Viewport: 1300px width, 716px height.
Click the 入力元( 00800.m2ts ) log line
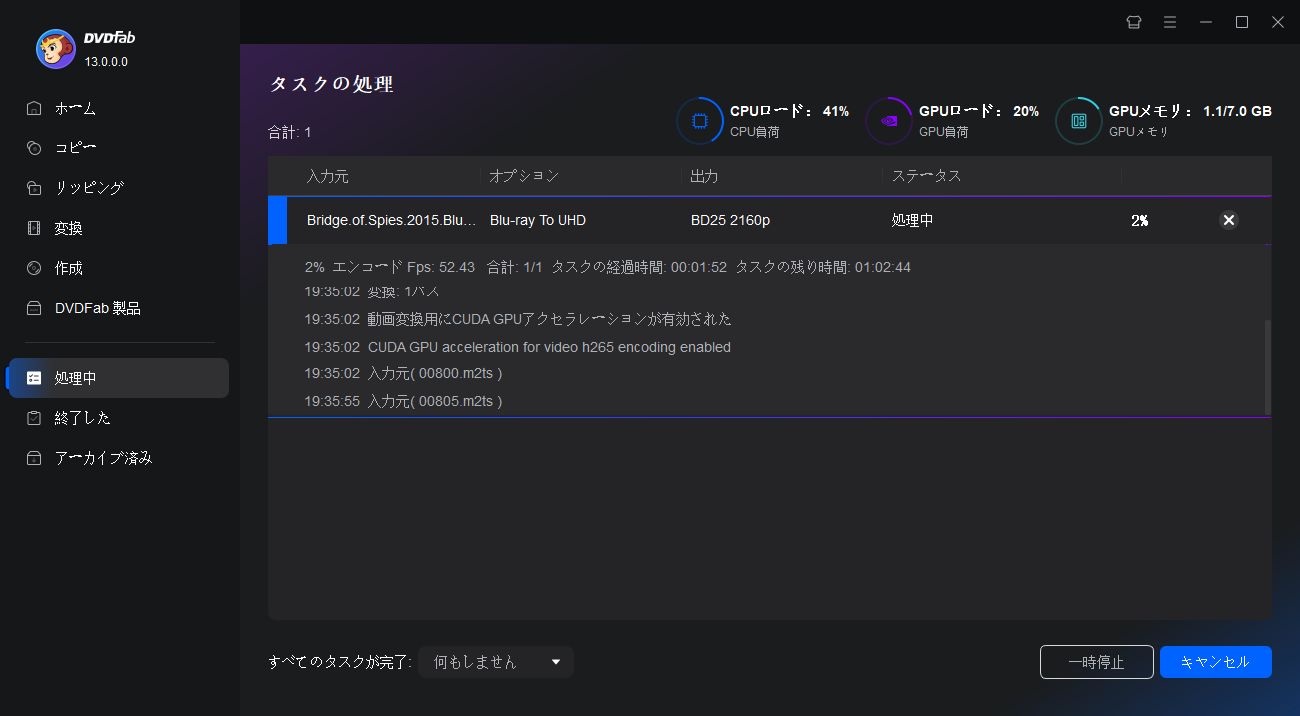[403, 373]
